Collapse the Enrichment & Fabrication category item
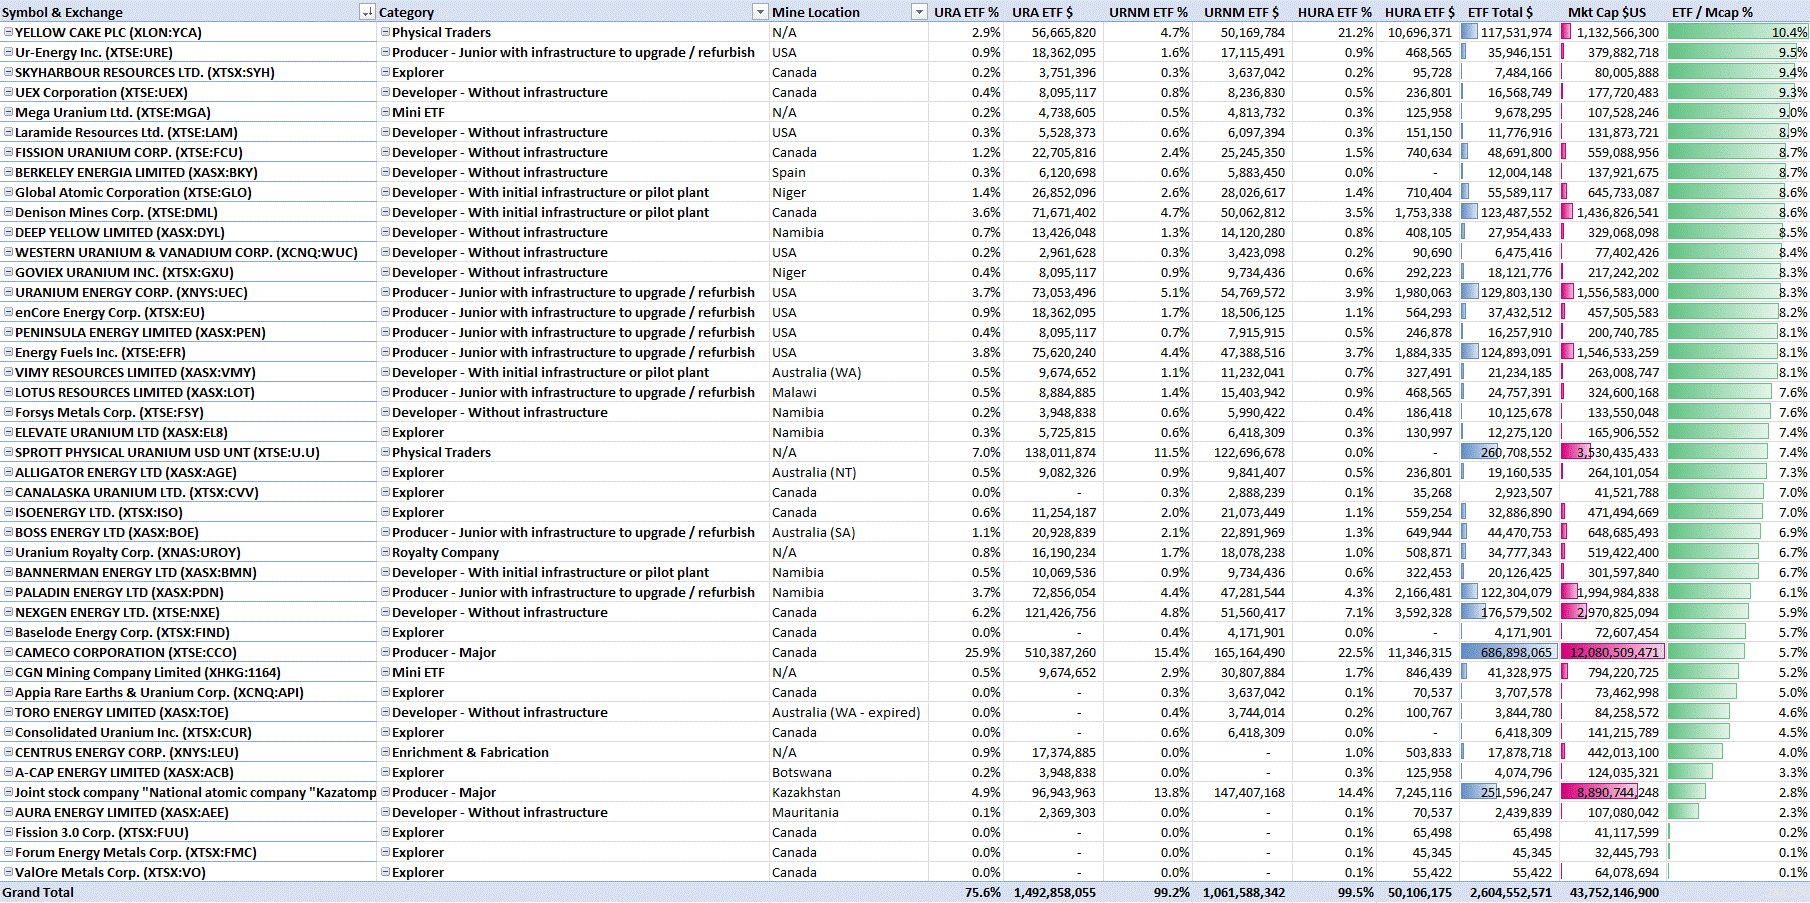1810x903 pixels. tap(385, 752)
